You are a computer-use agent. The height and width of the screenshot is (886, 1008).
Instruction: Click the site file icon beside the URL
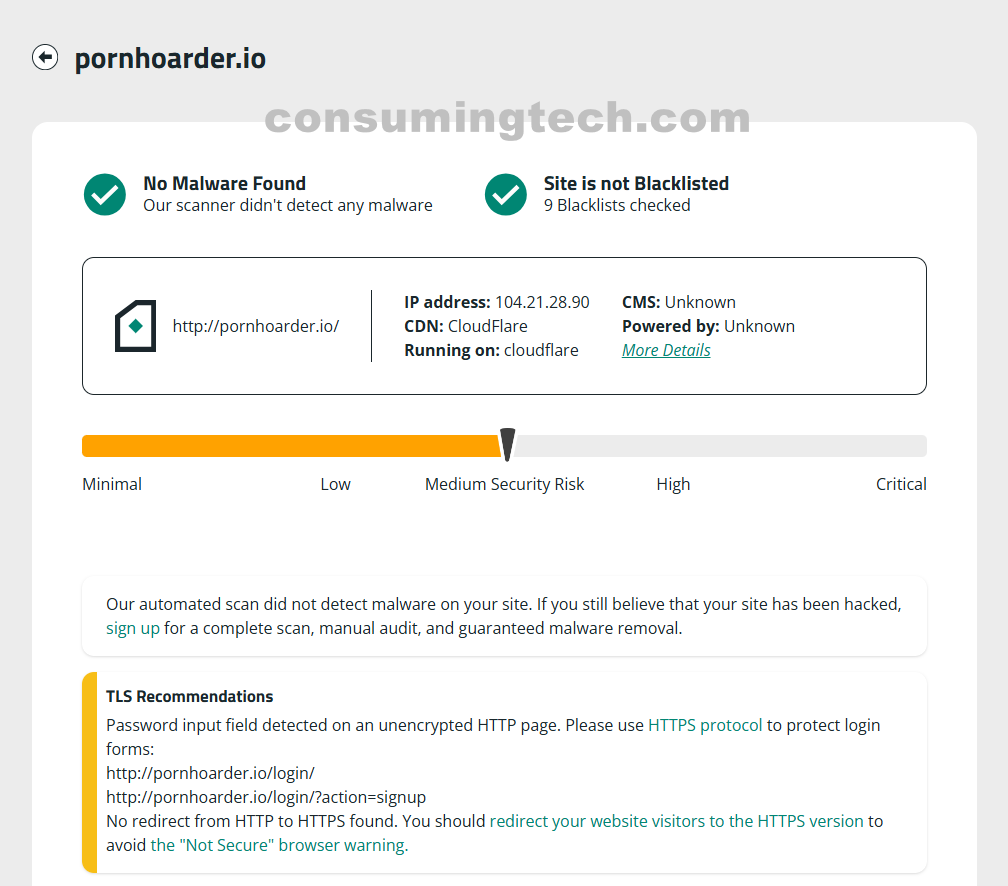135,326
